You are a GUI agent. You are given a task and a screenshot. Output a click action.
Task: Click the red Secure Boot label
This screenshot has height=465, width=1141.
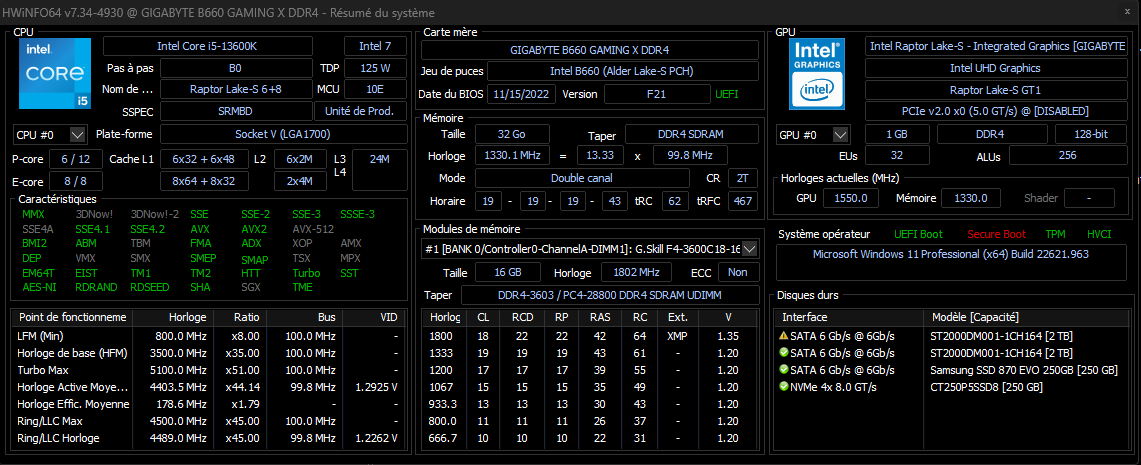(x=996, y=234)
